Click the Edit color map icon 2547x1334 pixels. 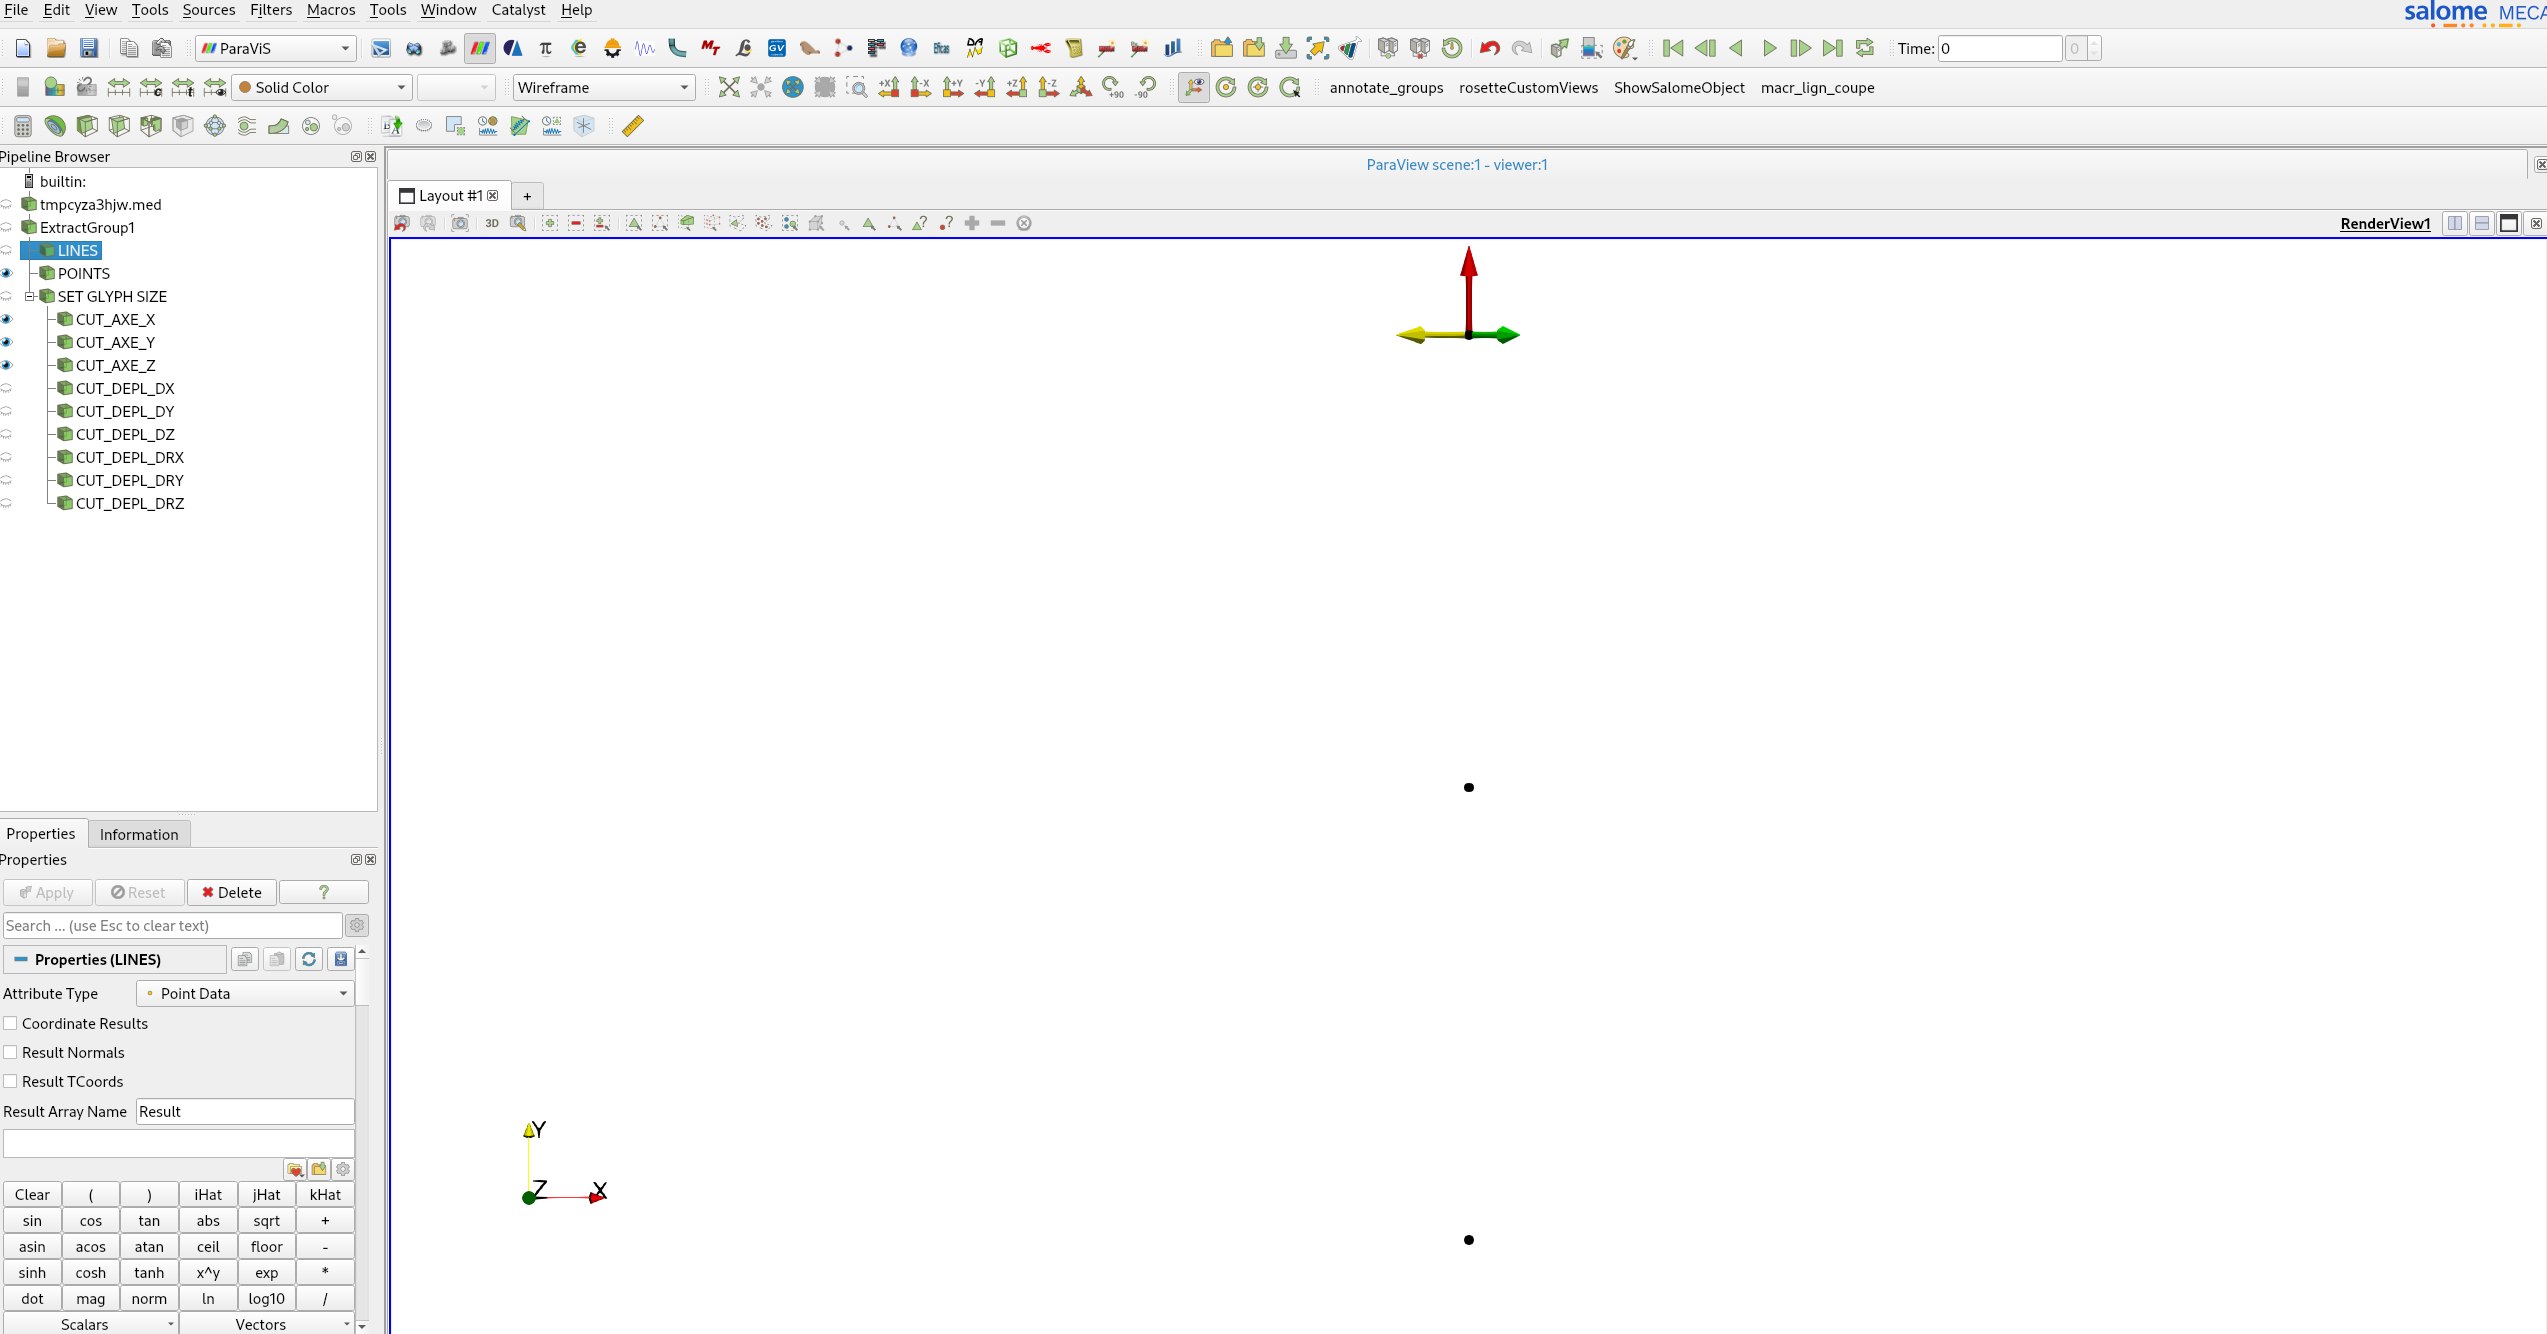click(x=55, y=88)
